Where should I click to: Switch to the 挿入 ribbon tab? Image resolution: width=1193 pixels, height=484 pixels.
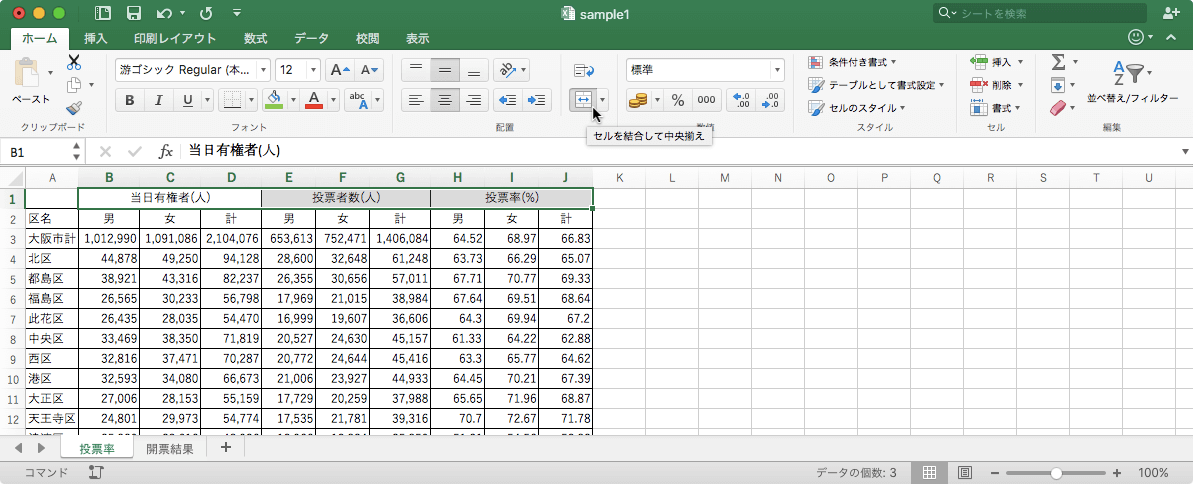point(96,38)
